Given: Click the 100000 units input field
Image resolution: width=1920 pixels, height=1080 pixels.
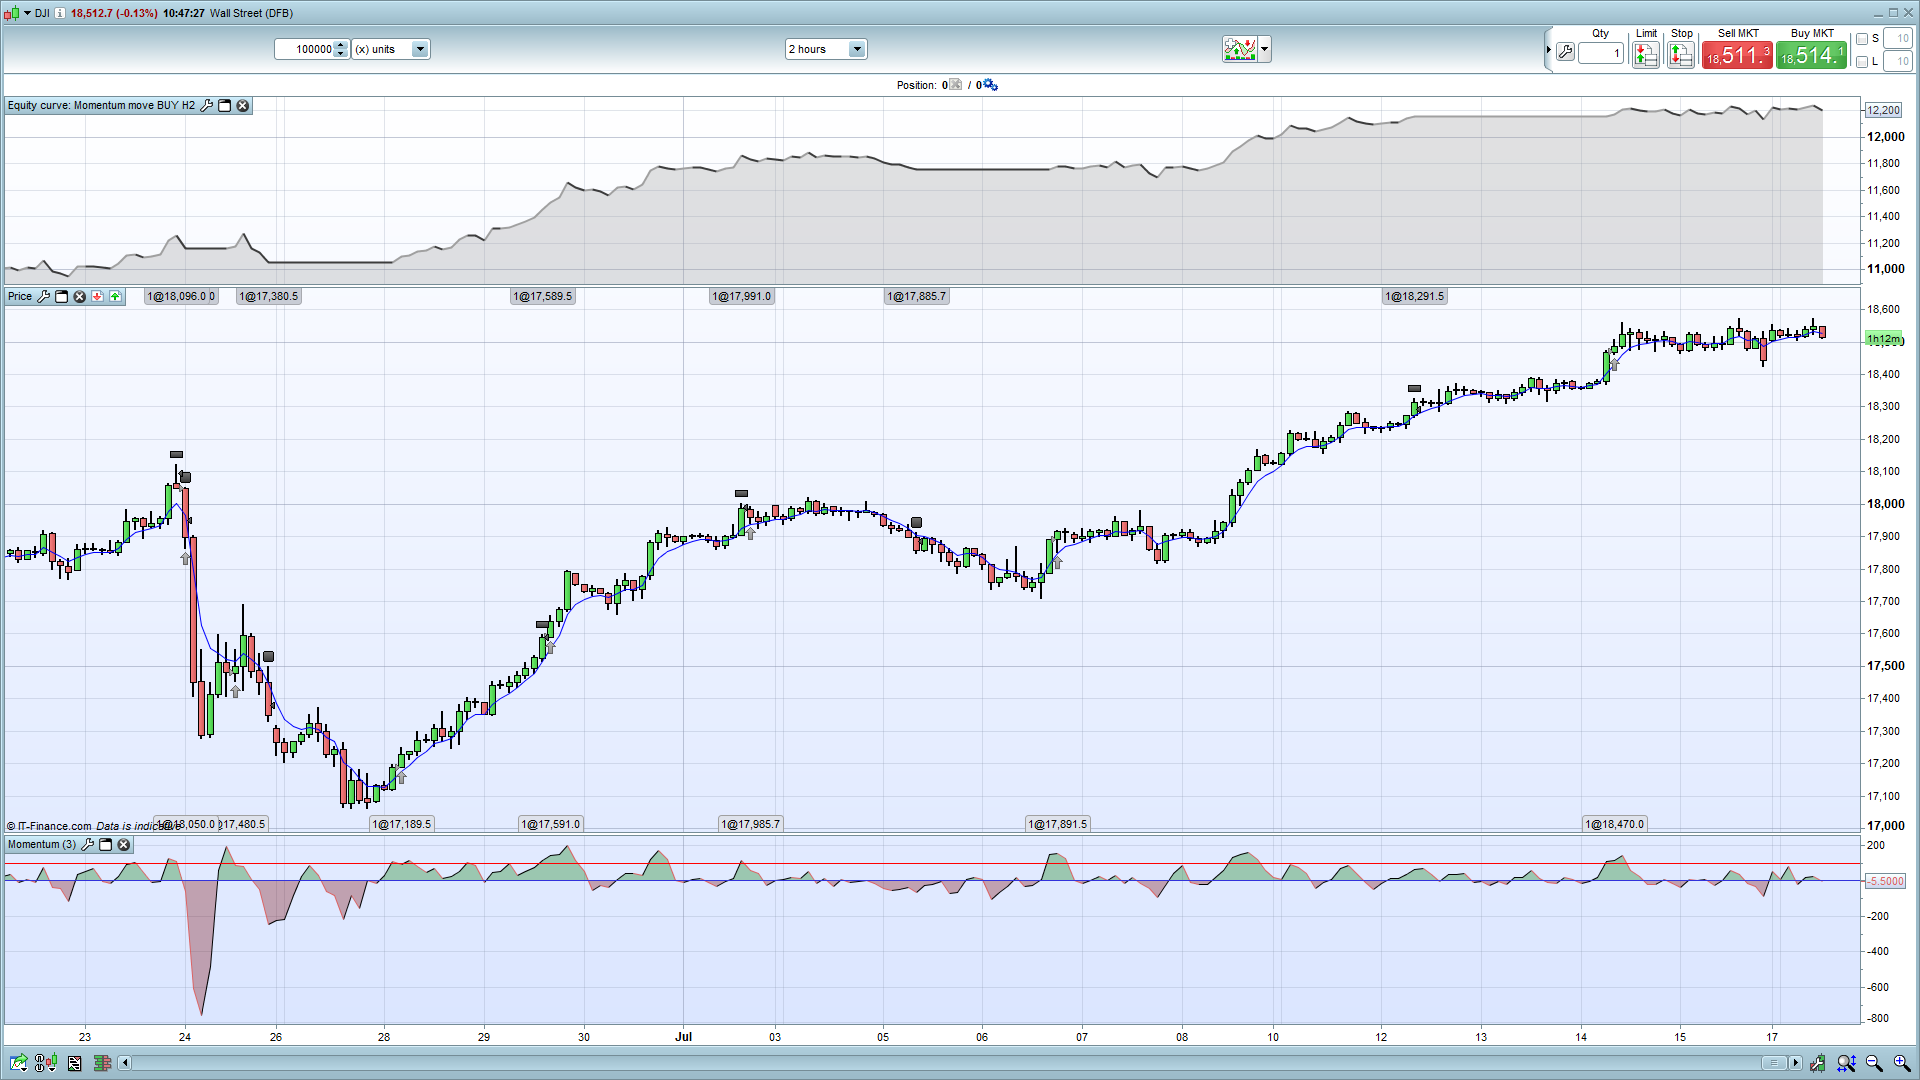Looking at the screenshot, I should coord(305,49).
